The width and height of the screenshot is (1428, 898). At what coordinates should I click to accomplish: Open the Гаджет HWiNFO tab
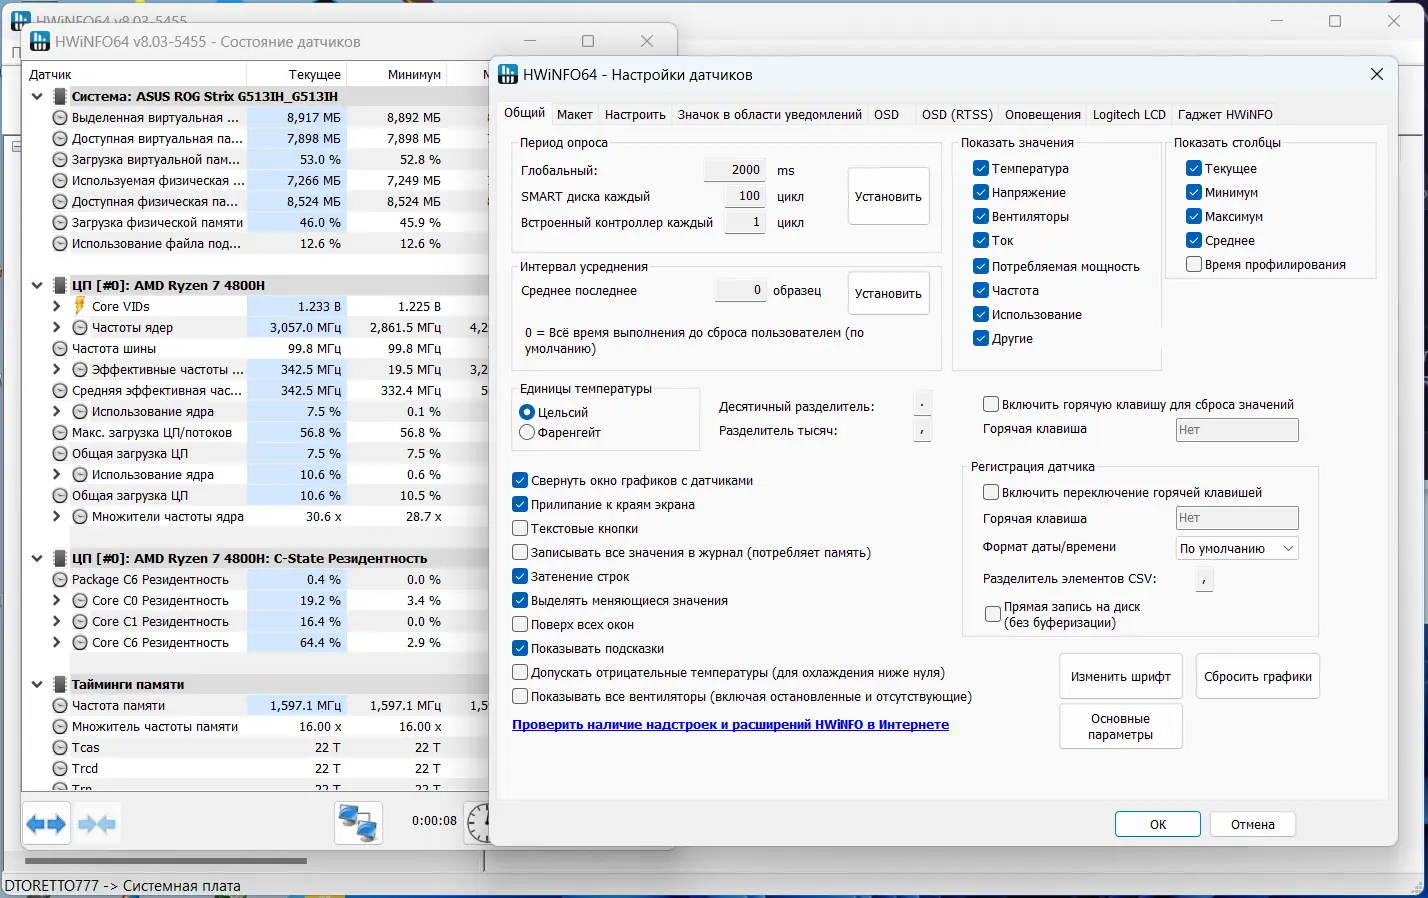pos(1225,115)
